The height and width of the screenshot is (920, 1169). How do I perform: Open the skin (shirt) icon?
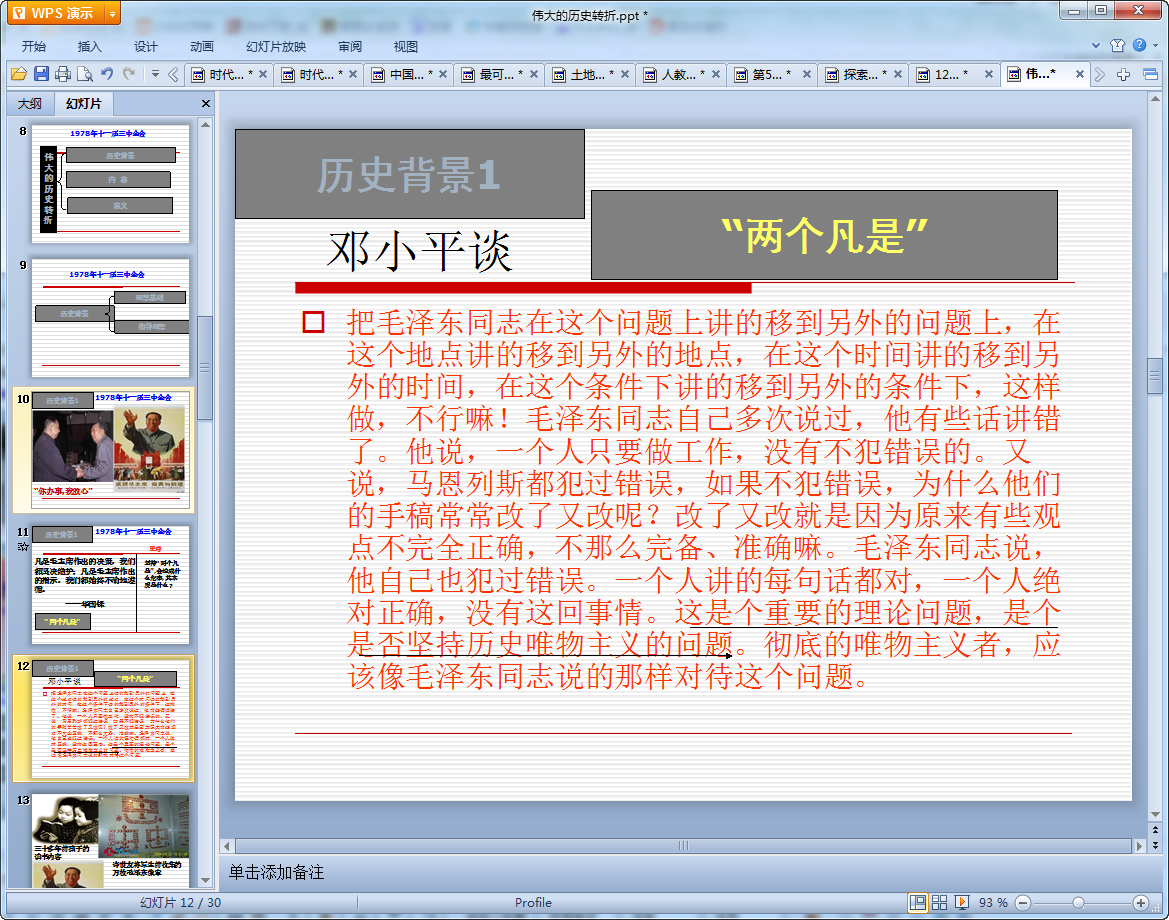click(1117, 45)
